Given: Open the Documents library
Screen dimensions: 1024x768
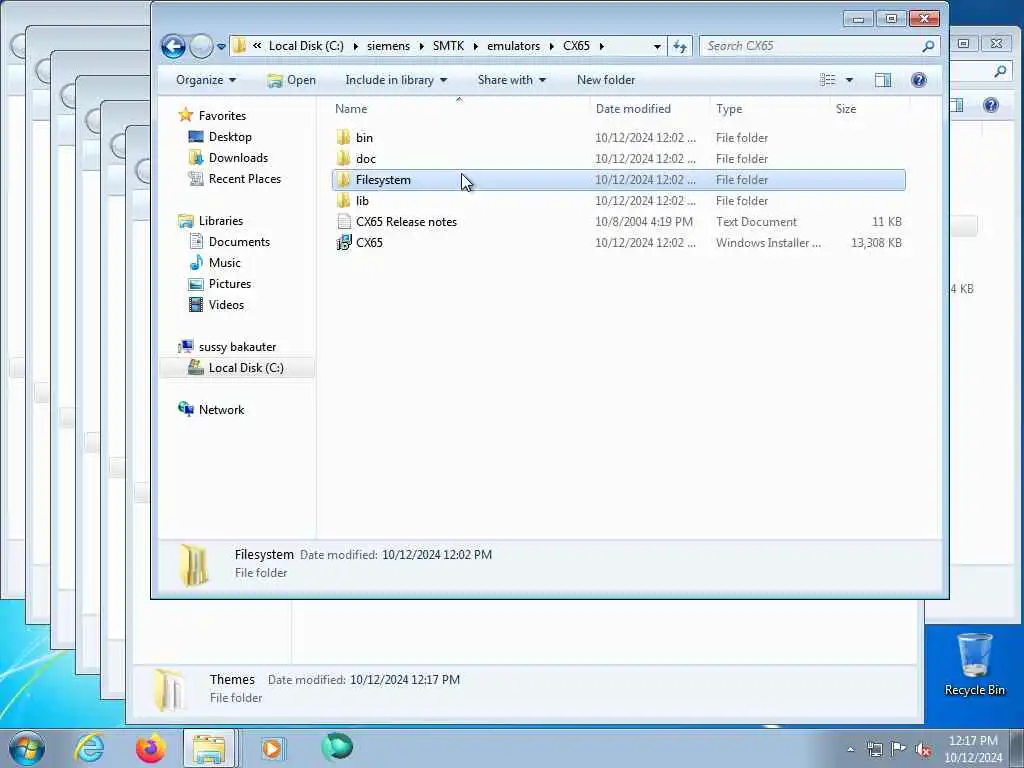Looking at the screenshot, I should click(x=239, y=242).
